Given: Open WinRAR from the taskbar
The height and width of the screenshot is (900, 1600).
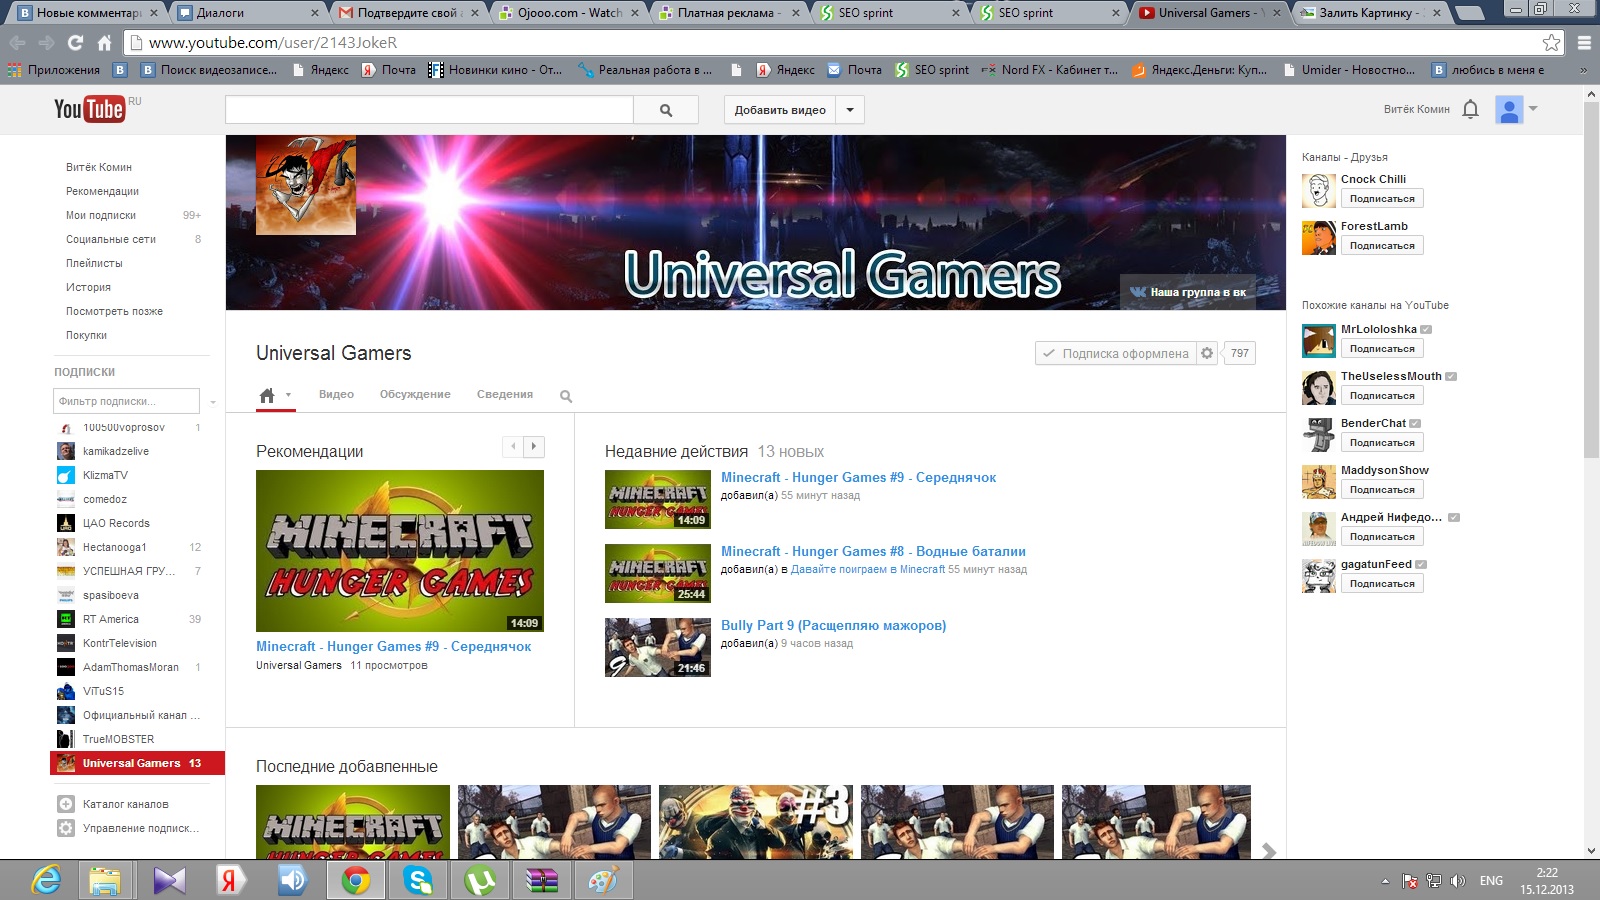Looking at the screenshot, I should [x=542, y=880].
